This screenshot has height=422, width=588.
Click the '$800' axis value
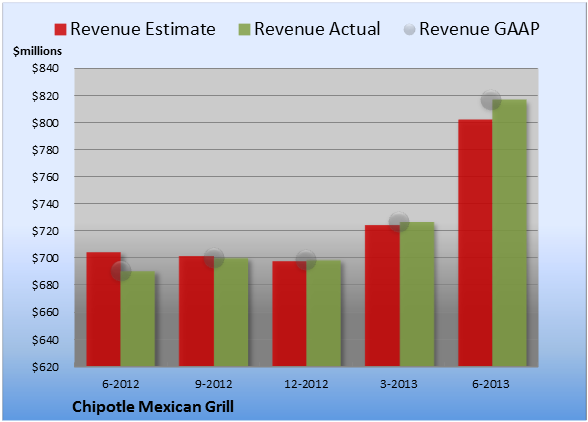pyautogui.click(x=45, y=123)
